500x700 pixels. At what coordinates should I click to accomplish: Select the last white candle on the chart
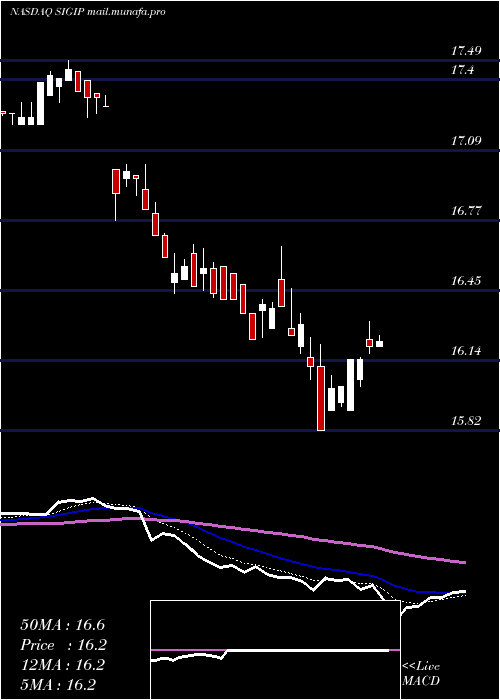[379, 344]
